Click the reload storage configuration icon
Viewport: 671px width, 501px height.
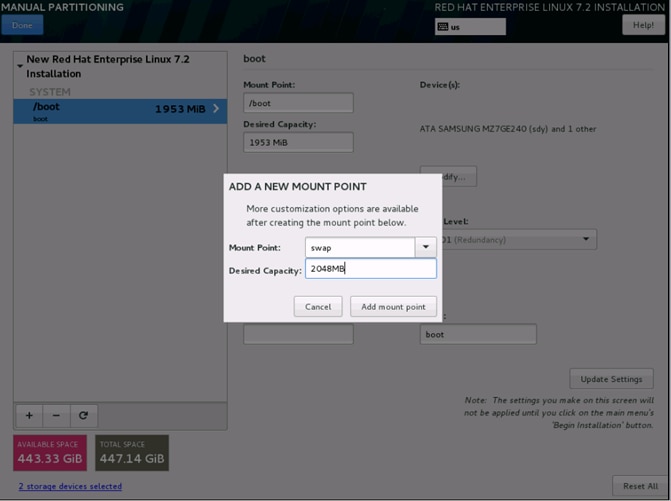point(83,415)
